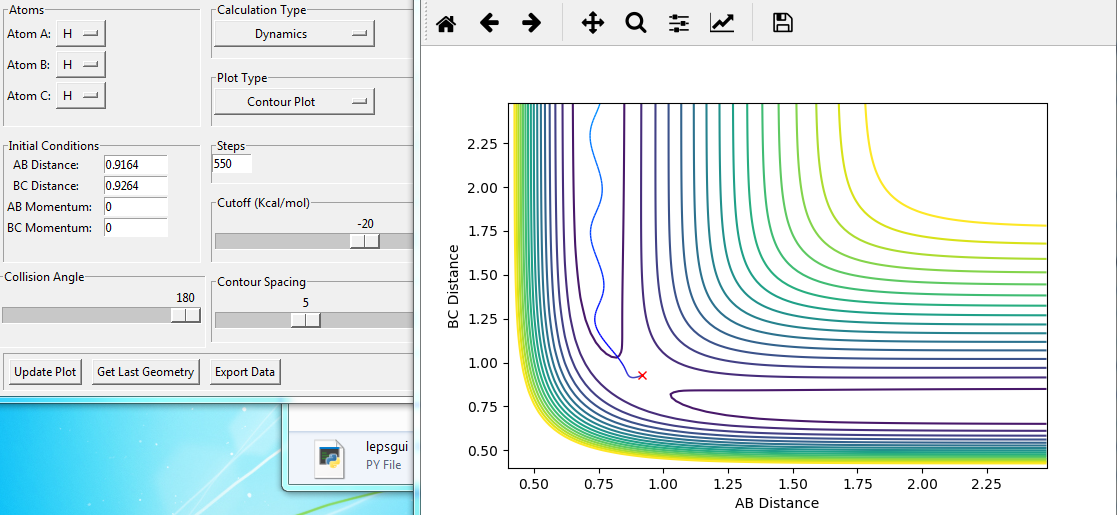Focus the AB Distance input field
This screenshot has height=515, width=1117.
(135, 165)
